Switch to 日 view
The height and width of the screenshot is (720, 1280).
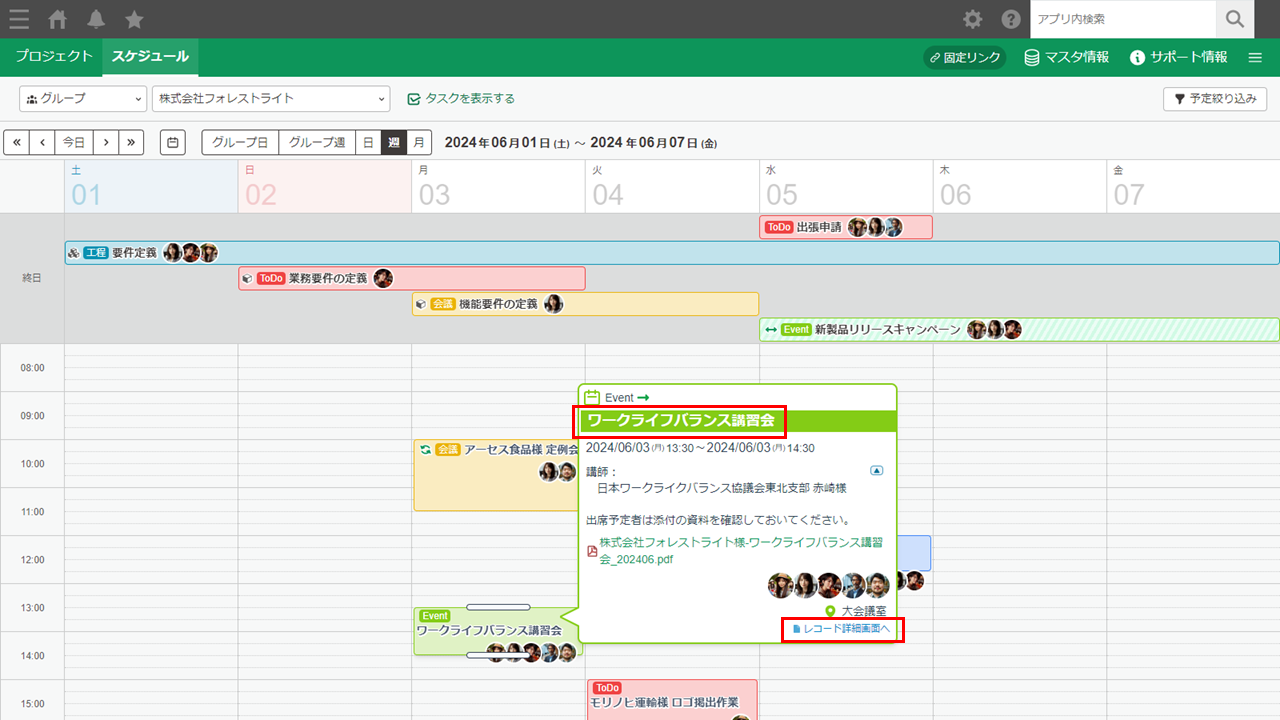point(368,142)
